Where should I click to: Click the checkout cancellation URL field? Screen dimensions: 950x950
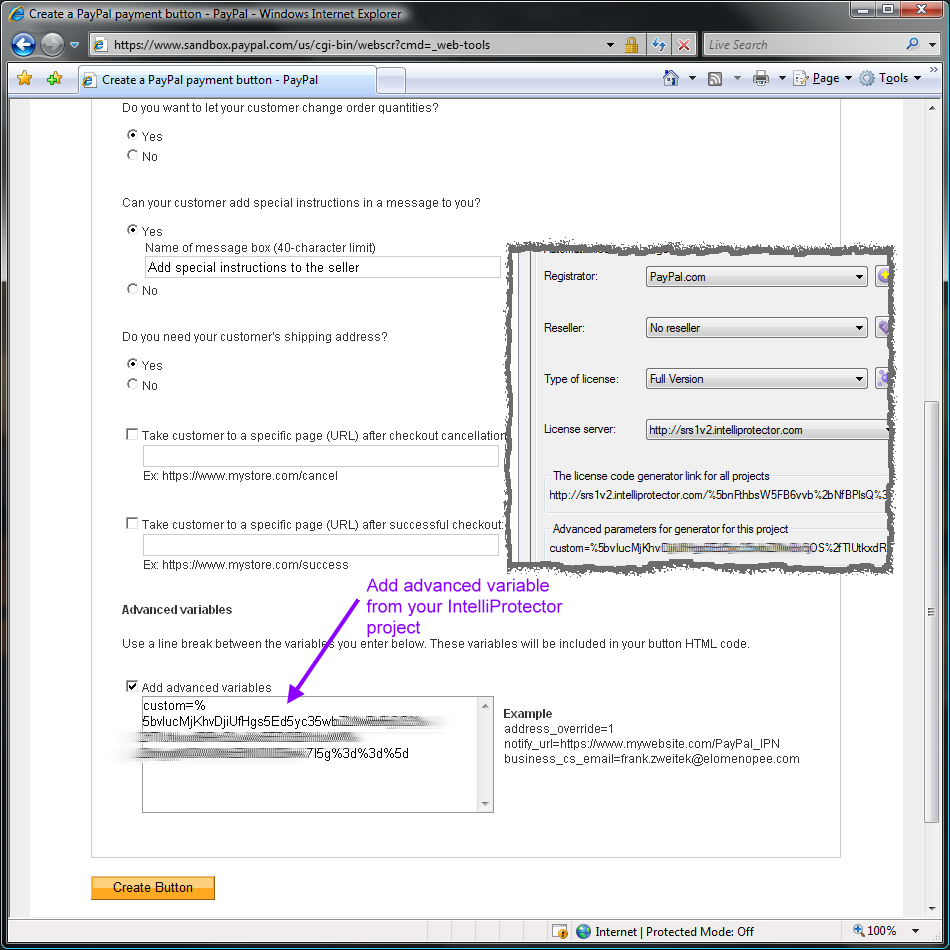tap(321, 456)
